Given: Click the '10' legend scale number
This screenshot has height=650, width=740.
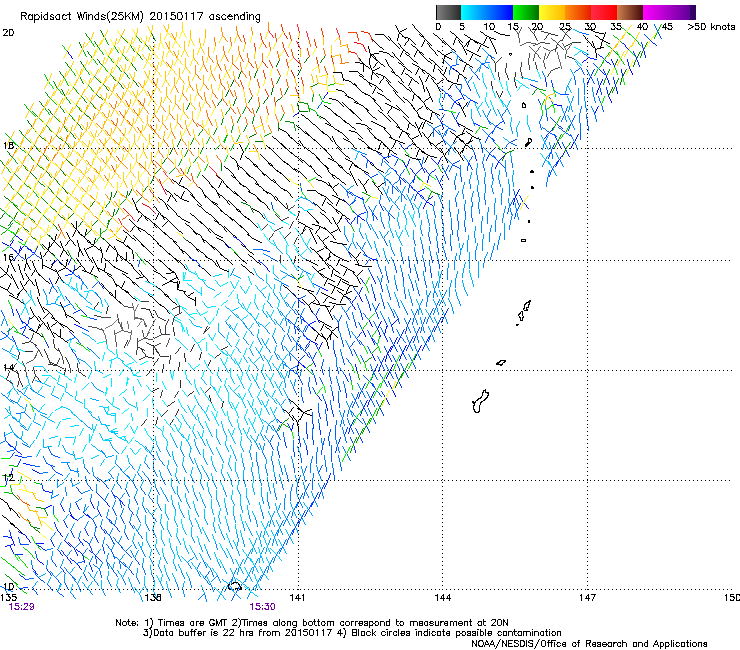Looking at the screenshot, I should (x=488, y=26).
